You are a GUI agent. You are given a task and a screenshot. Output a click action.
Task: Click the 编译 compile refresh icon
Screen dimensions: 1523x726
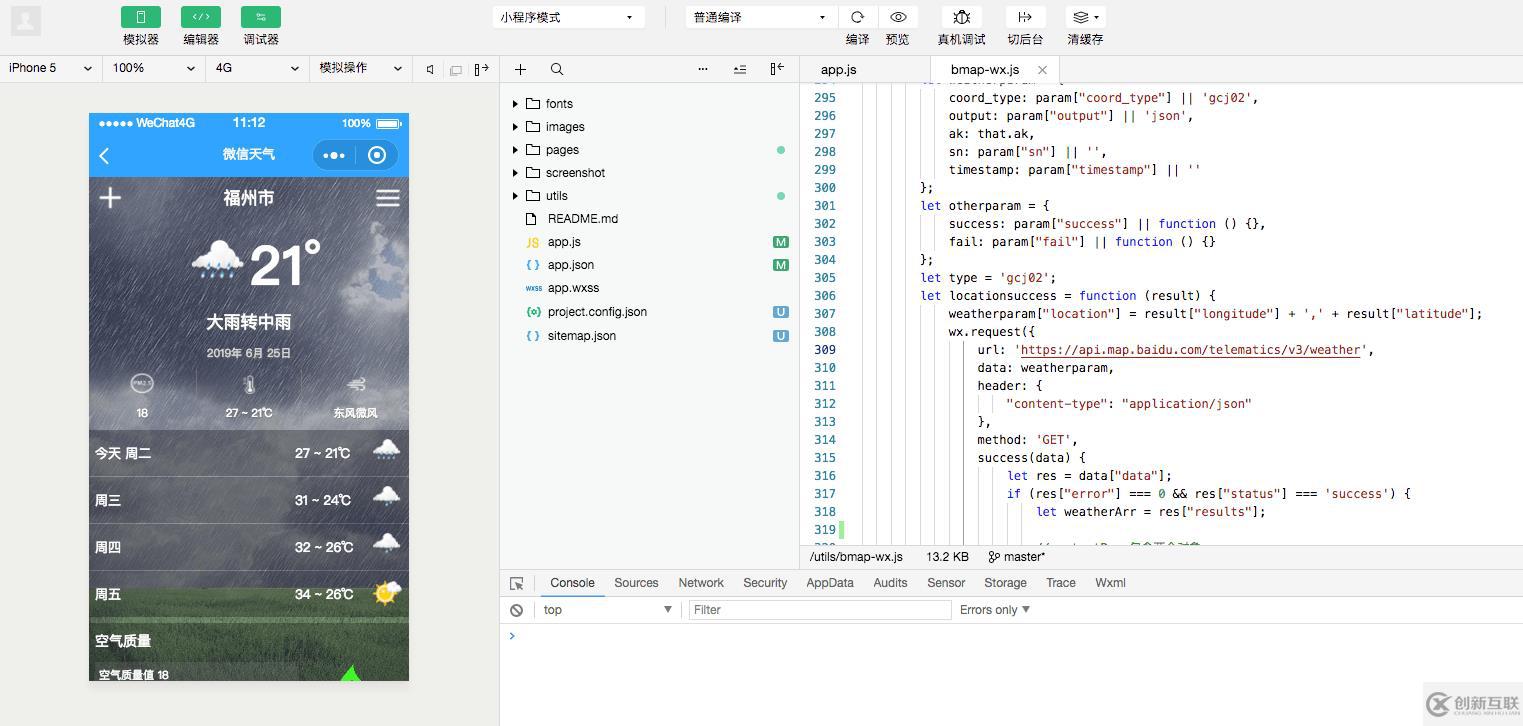pyautogui.click(x=857, y=17)
